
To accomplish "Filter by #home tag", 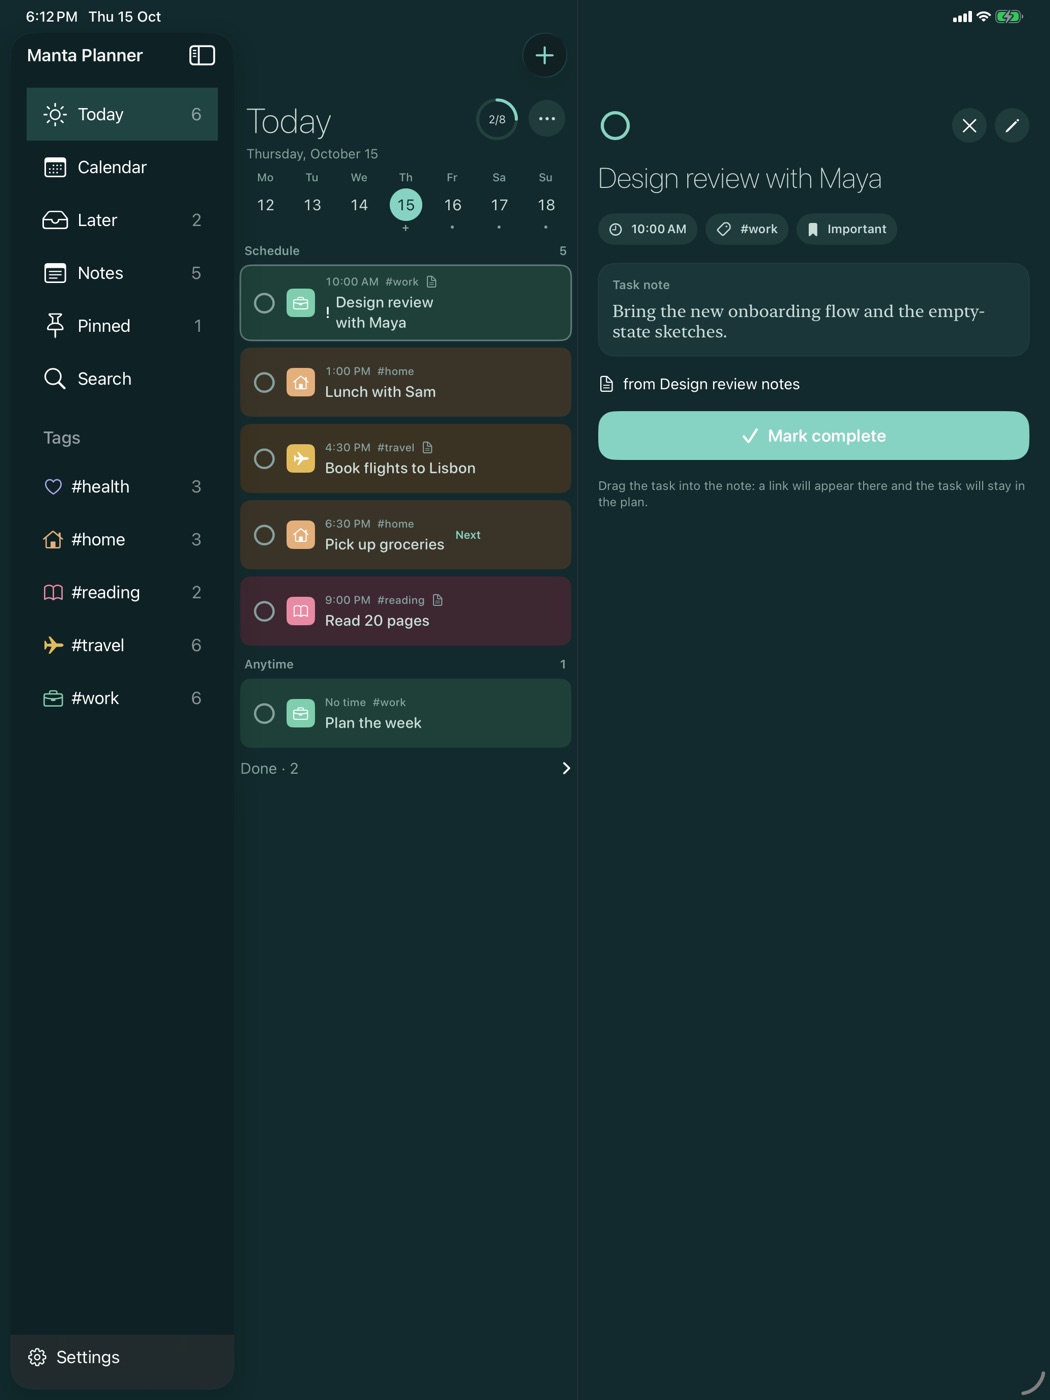I will pyautogui.click(x=122, y=539).
